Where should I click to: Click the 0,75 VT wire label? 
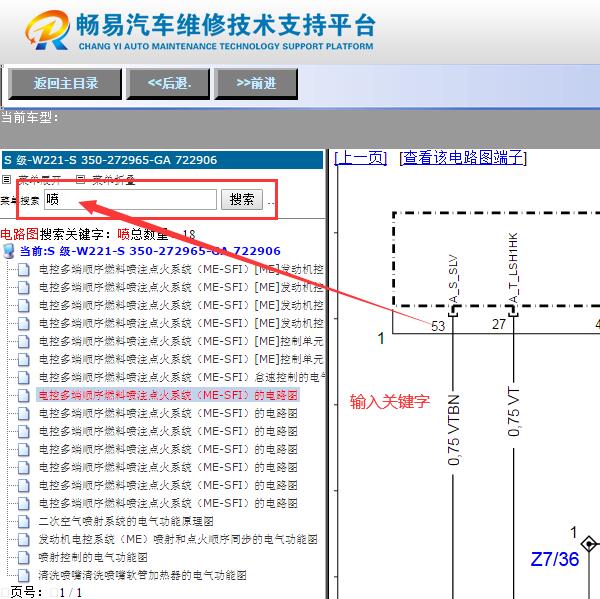pos(514,411)
